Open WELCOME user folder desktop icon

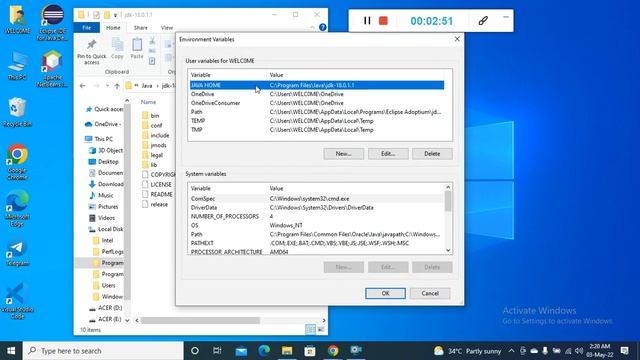[18, 20]
